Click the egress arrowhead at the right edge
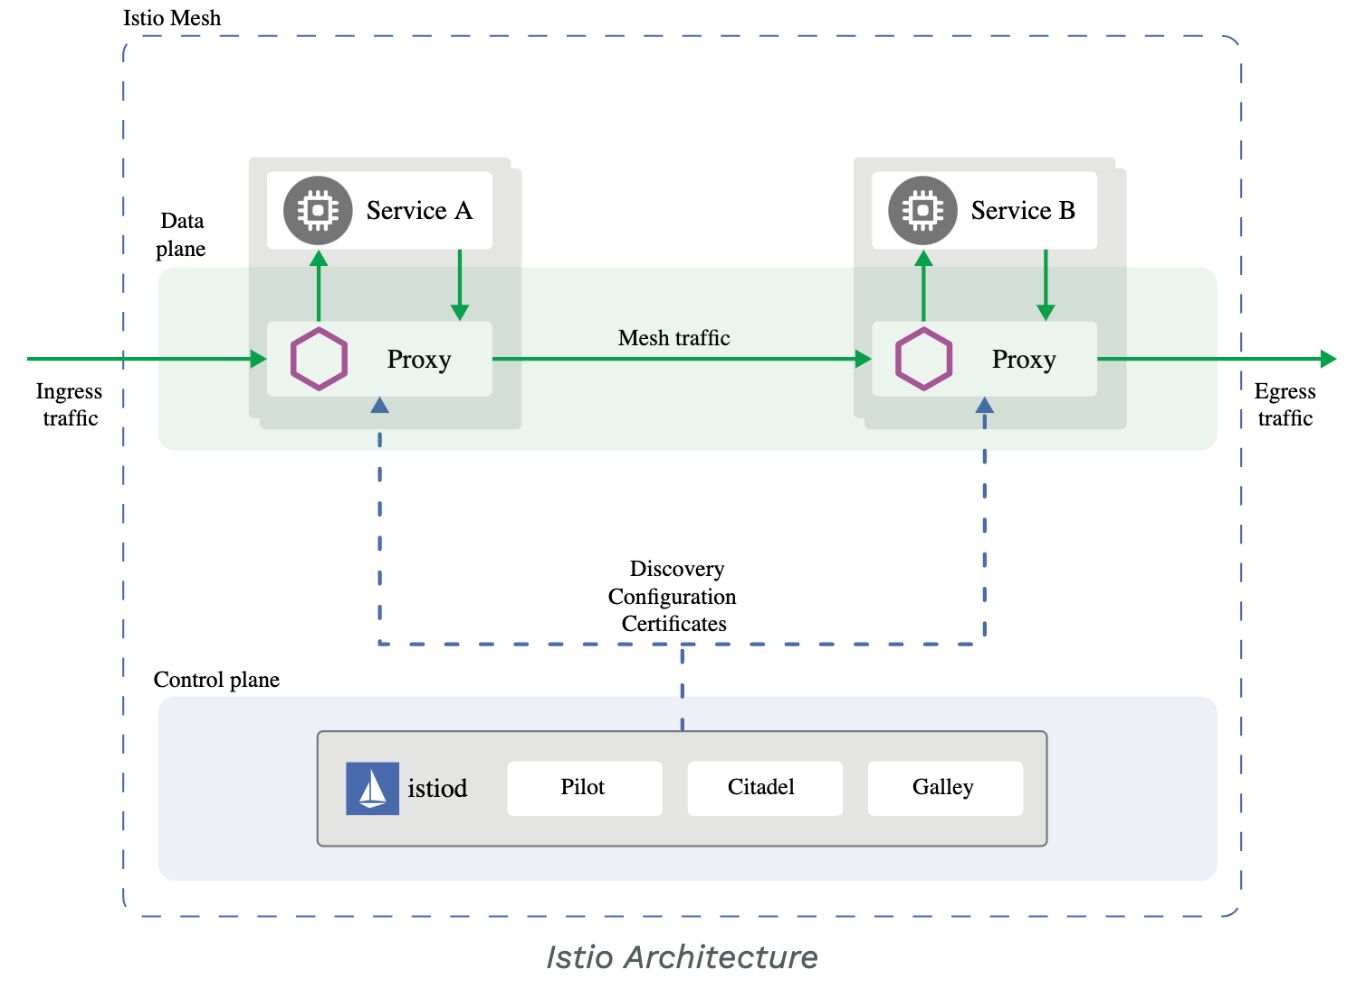Image resolution: width=1356 pixels, height=988 pixels. 1329,359
